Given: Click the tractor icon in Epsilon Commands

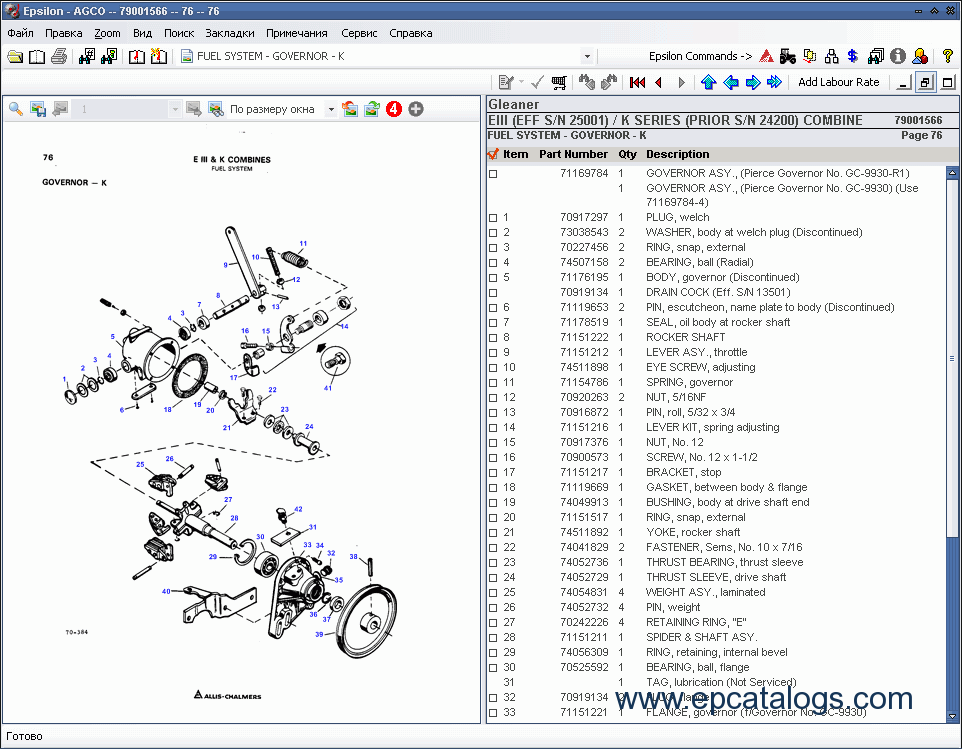Looking at the screenshot, I should 787,57.
